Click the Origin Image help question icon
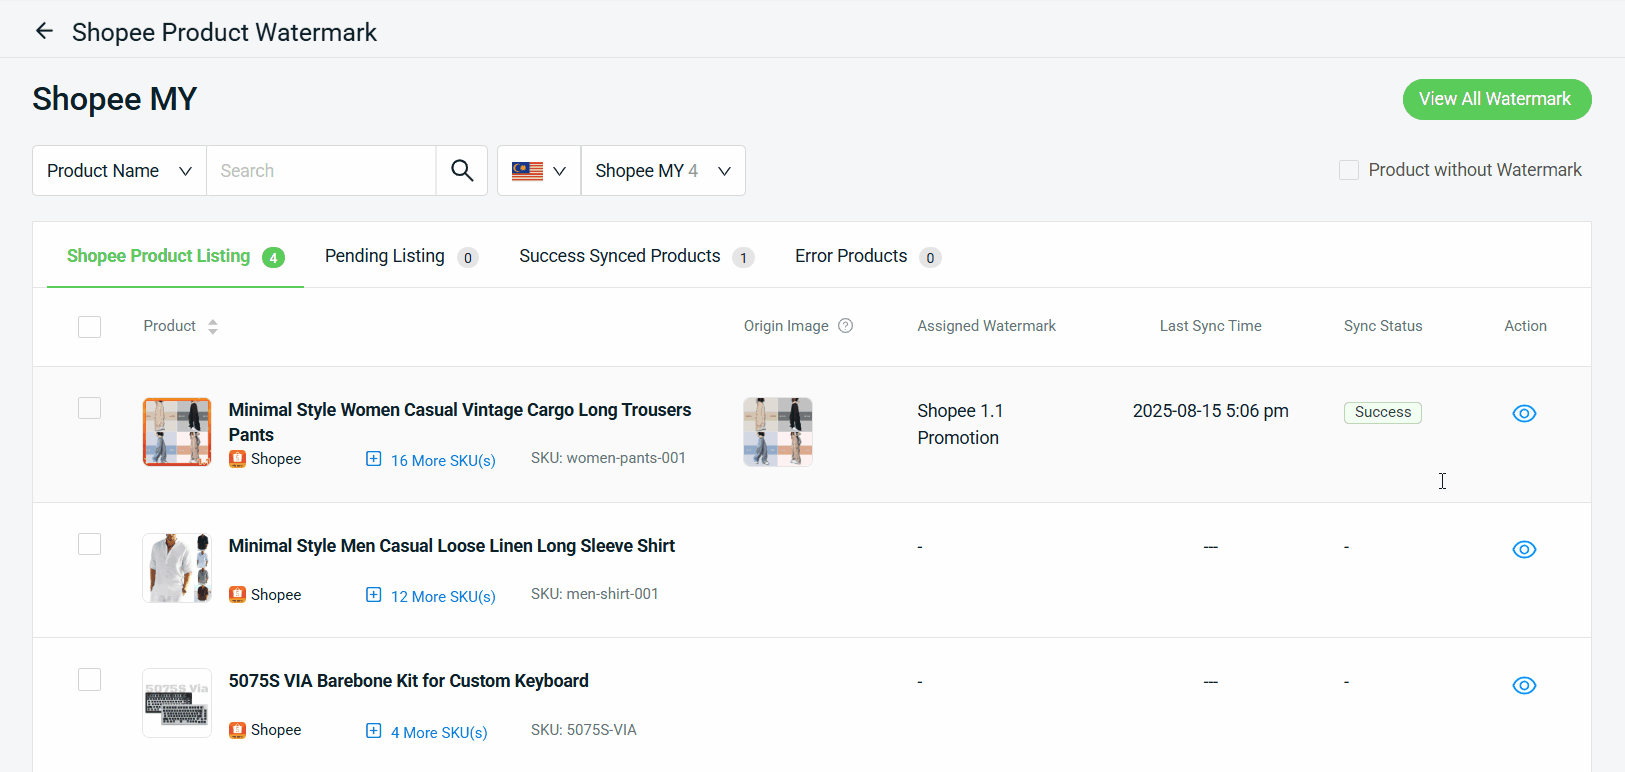The width and height of the screenshot is (1625, 772). (x=845, y=326)
